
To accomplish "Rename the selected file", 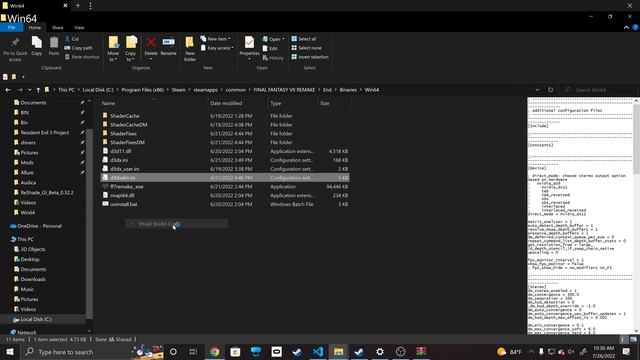I will 168,47.
